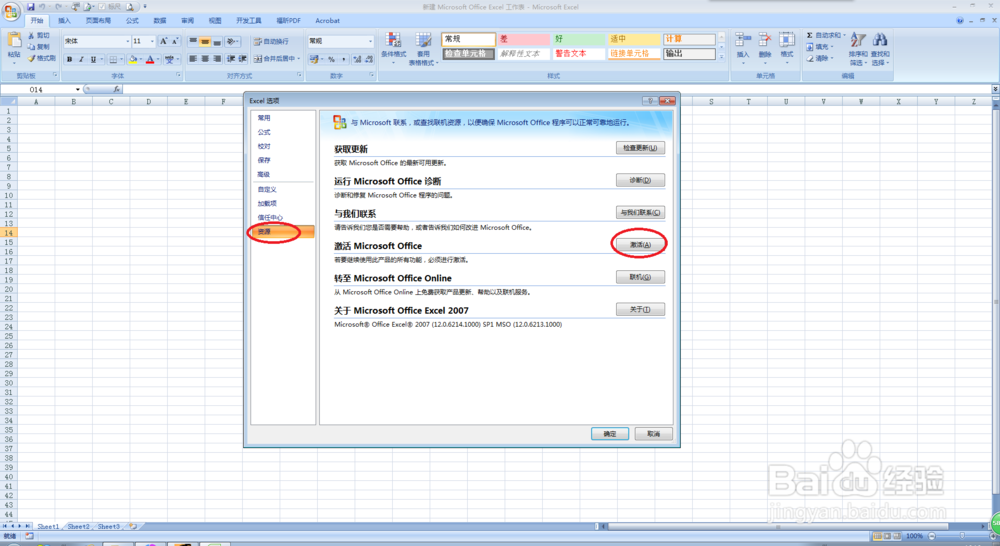This screenshot has width=1000, height=546.
Task: Switch to the 插入 (Insert) ribbon tab
Action: [x=64, y=20]
